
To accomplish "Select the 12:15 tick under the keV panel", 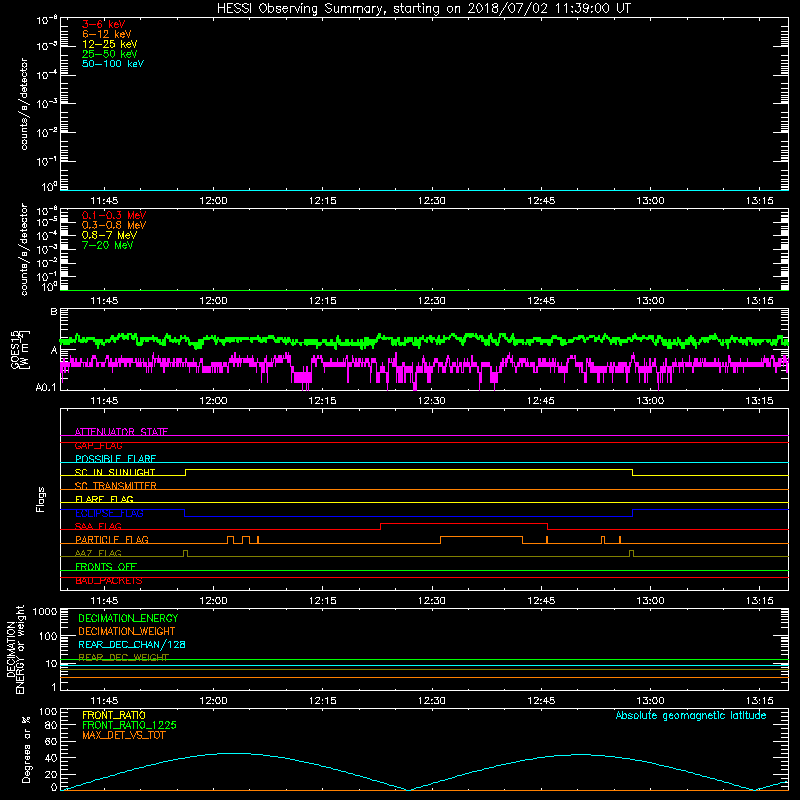I will (x=322, y=201).
